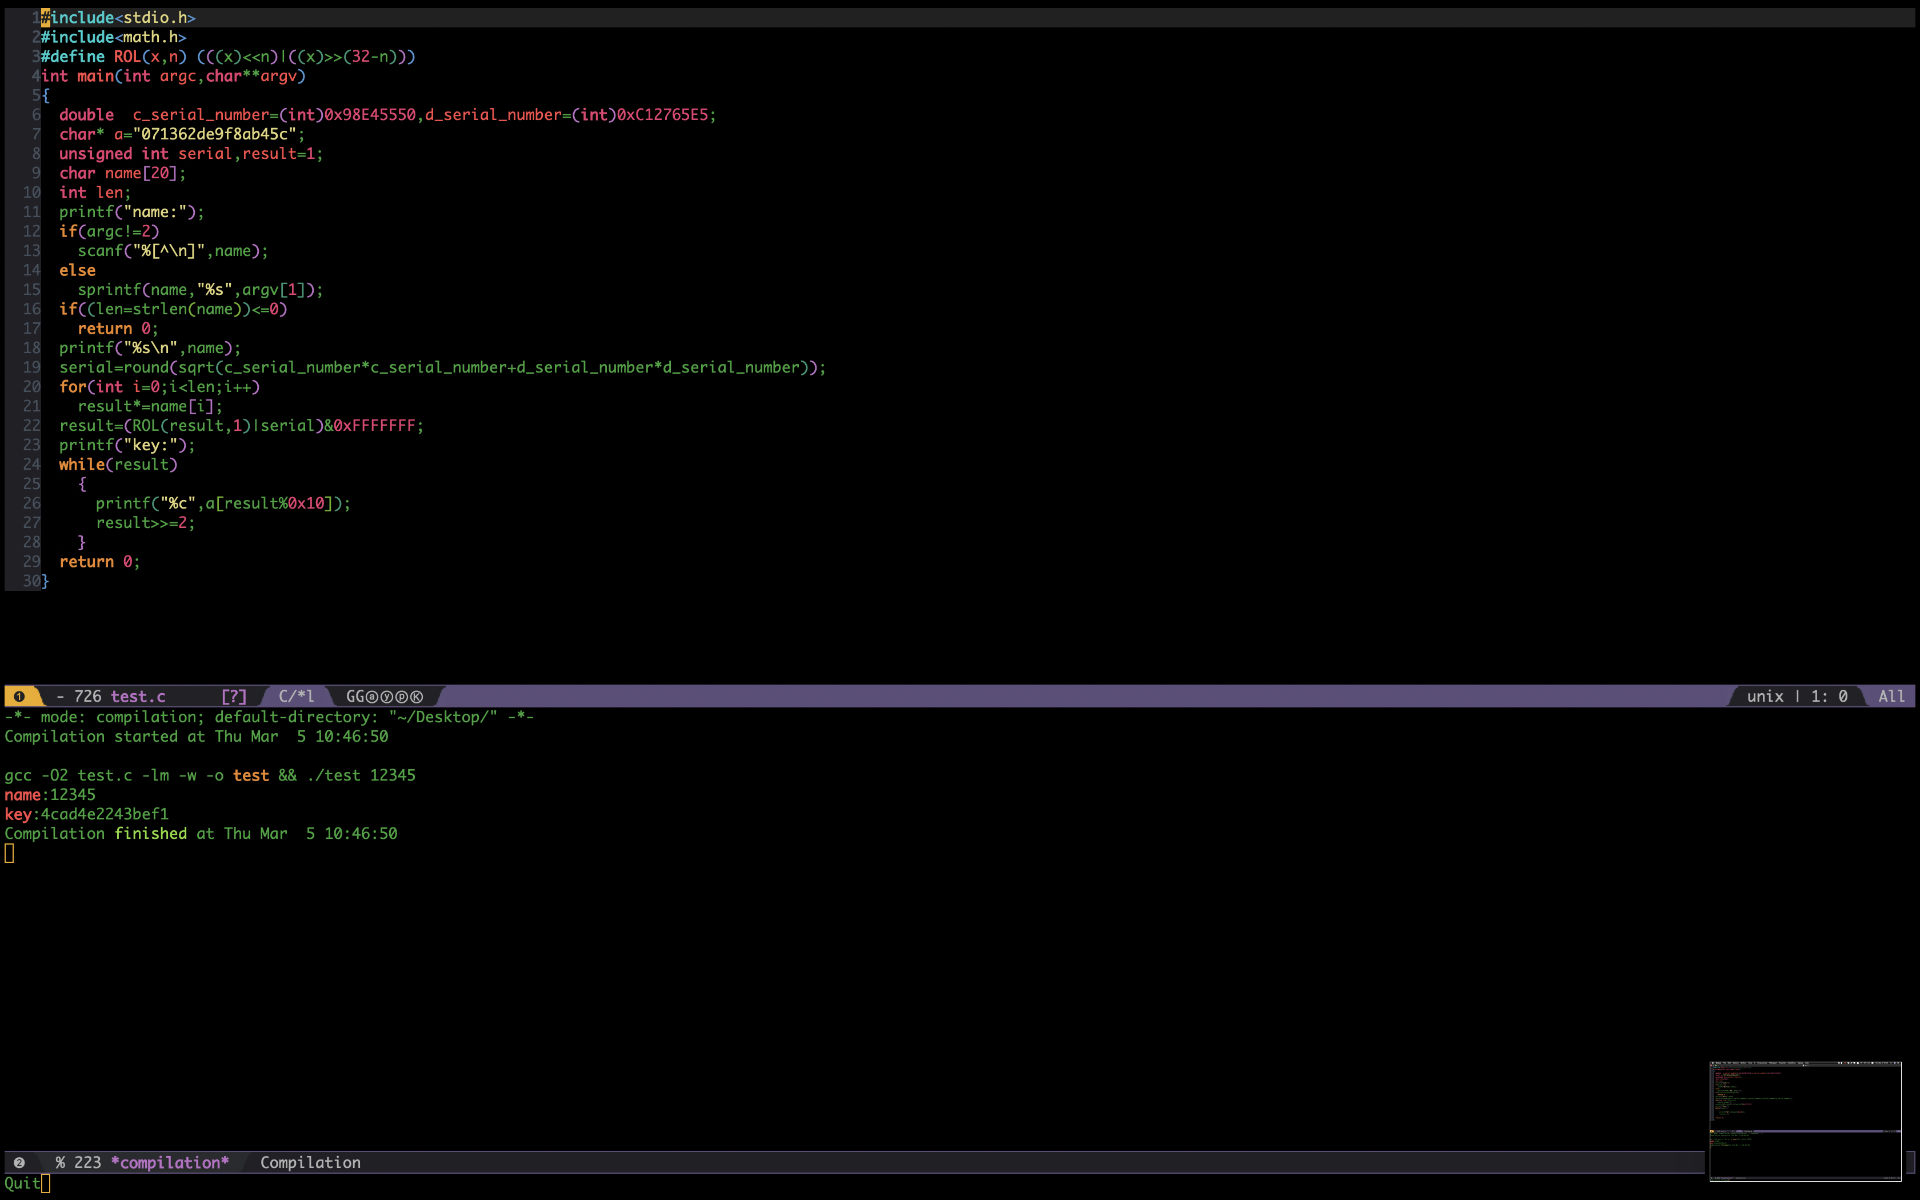Click the serial=round(sqrt(...)) line
Screen dimensions: 1920x1200
coord(442,368)
